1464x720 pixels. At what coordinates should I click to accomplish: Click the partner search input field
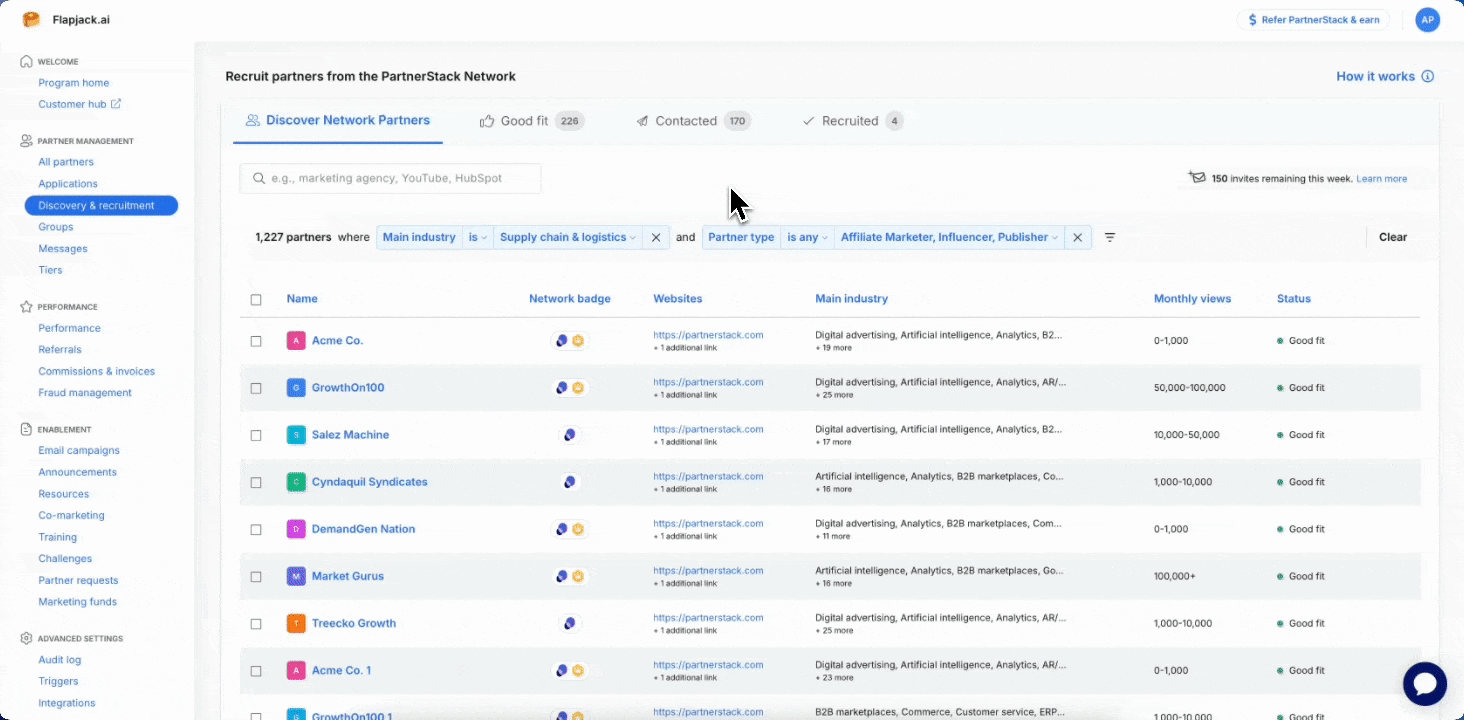pyautogui.click(x=390, y=178)
